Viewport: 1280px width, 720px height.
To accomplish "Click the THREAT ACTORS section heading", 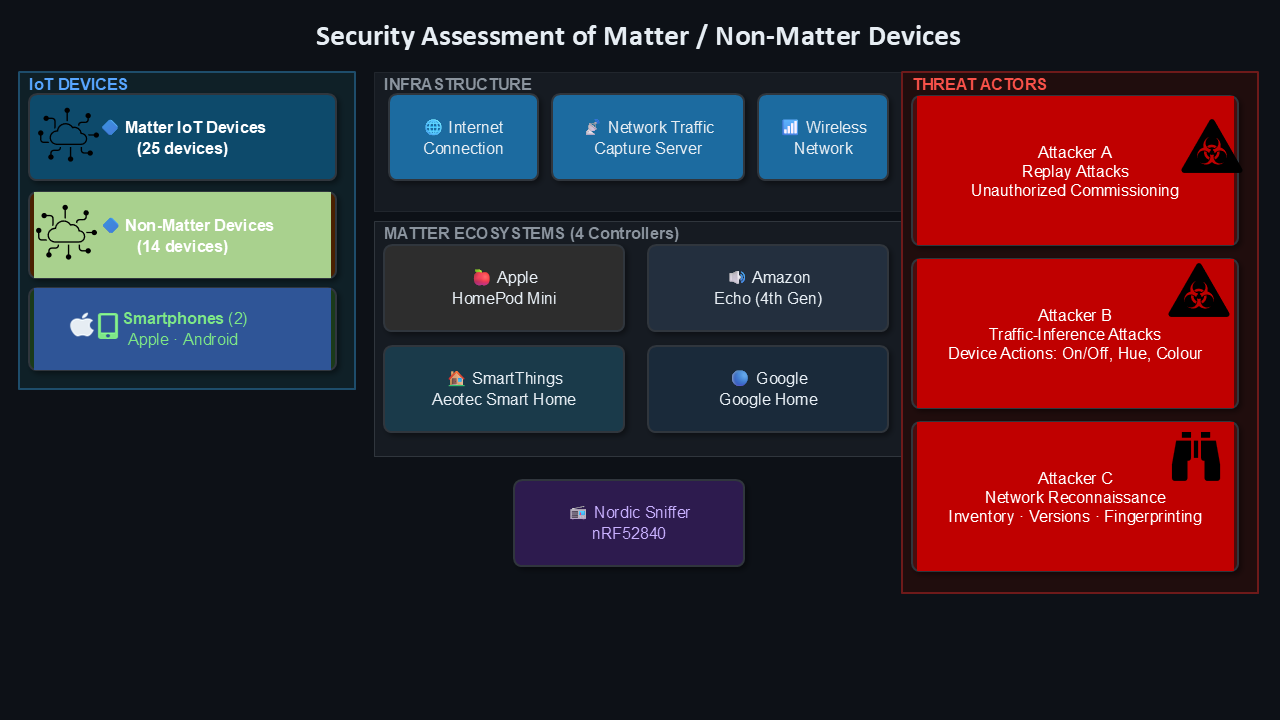I will tap(980, 85).
